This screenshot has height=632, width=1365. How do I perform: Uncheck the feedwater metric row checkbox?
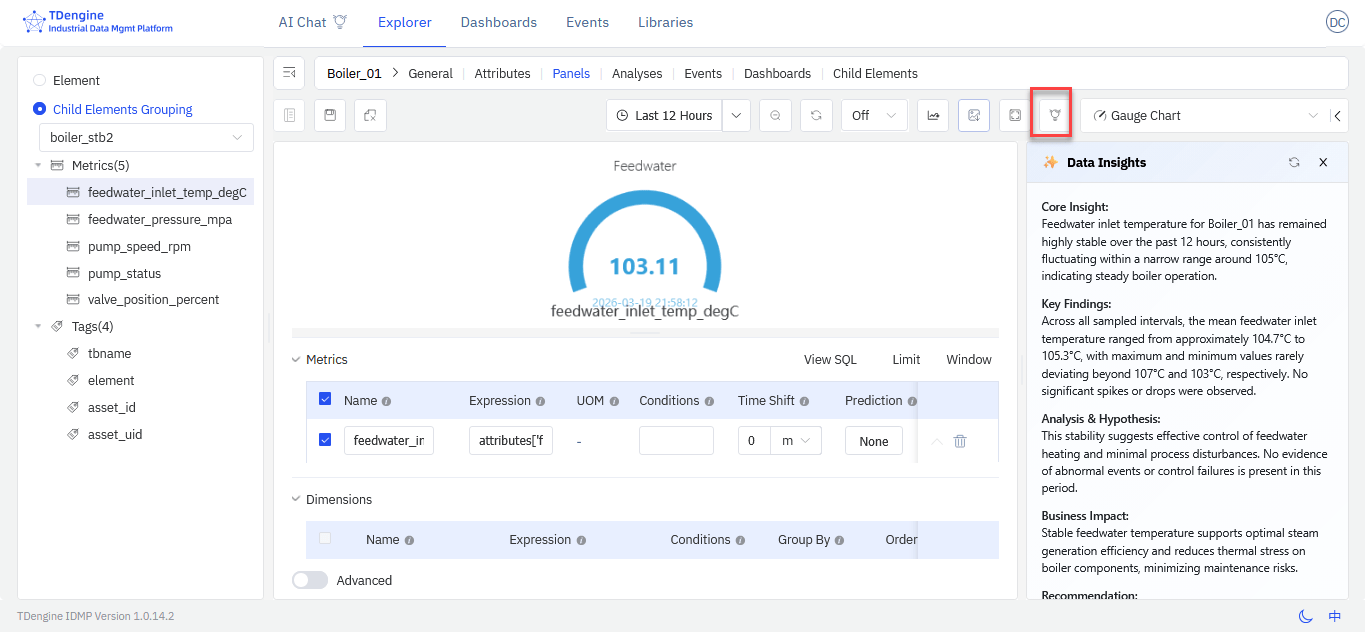325,440
